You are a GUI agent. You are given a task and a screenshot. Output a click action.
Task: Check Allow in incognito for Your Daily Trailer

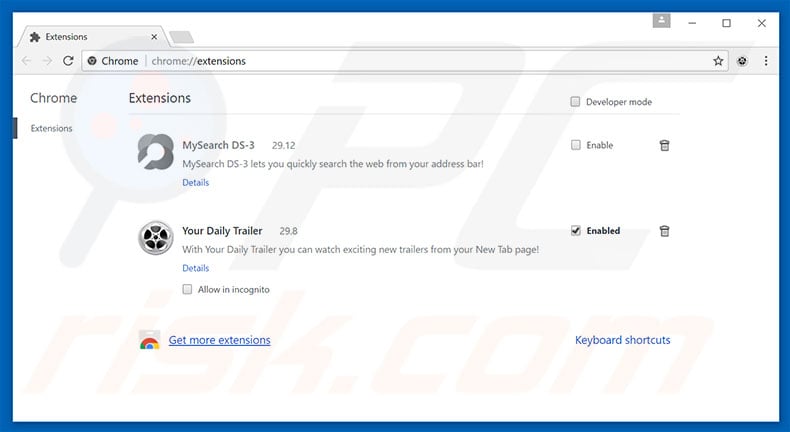[187, 289]
